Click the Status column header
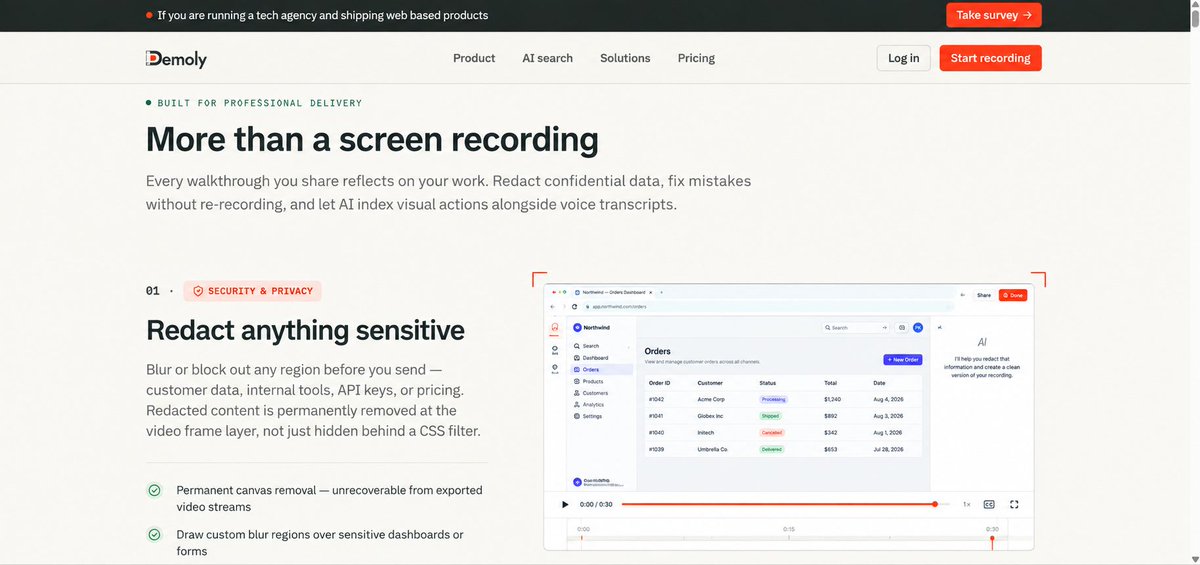 pos(767,383)
